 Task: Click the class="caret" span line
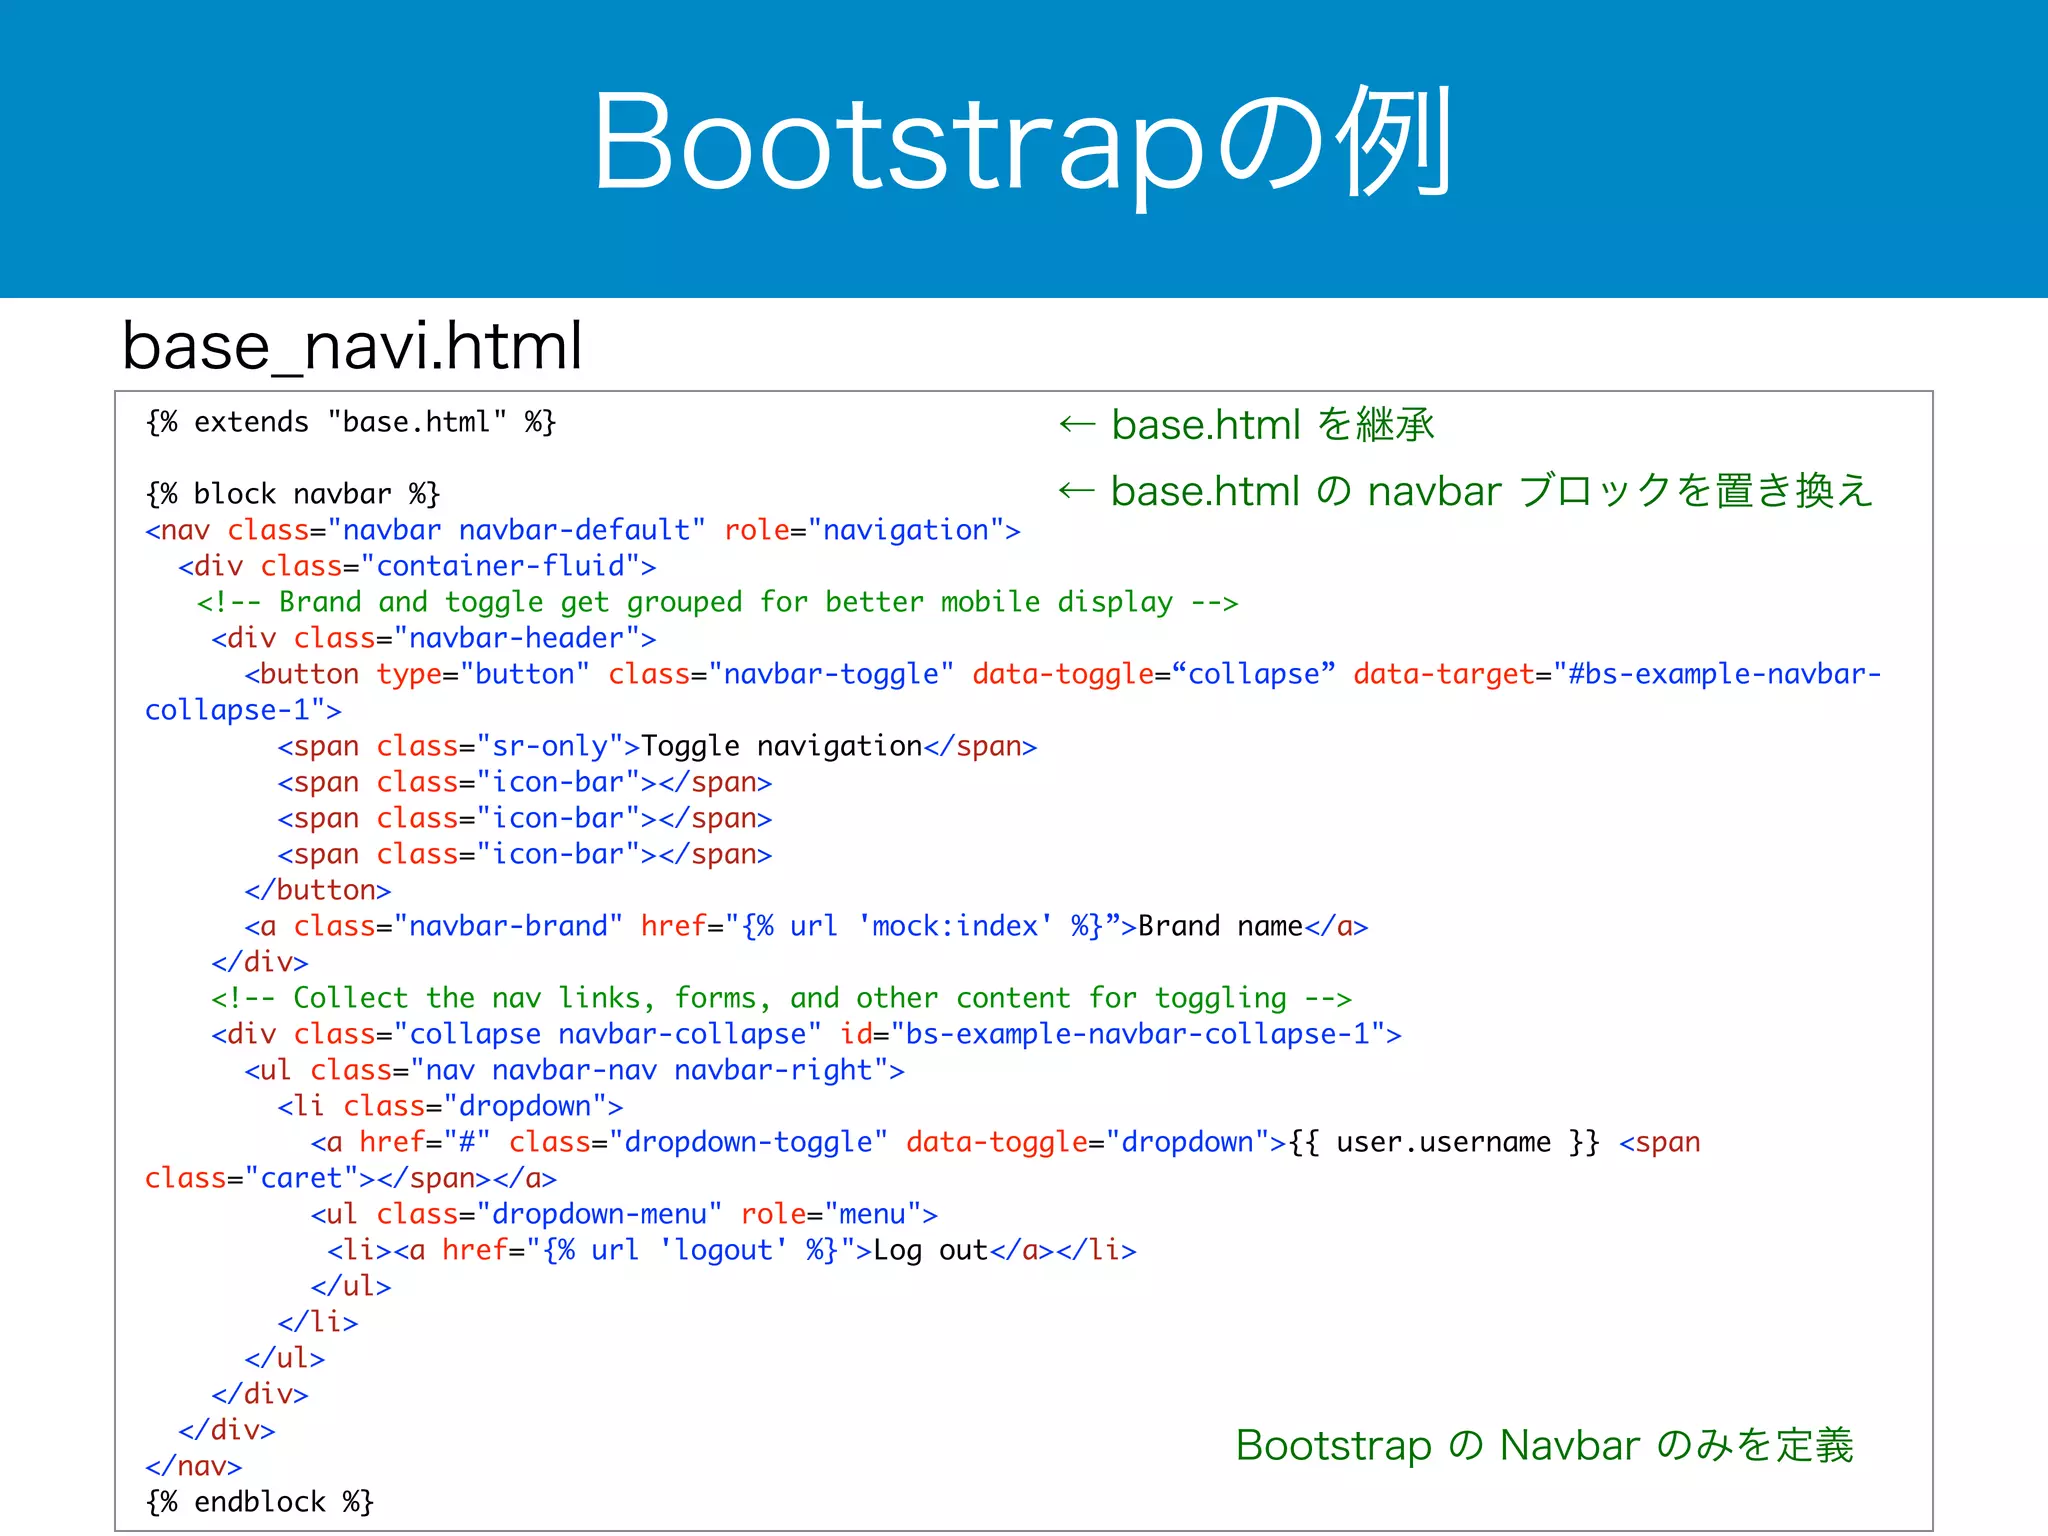click(351, 1178)
